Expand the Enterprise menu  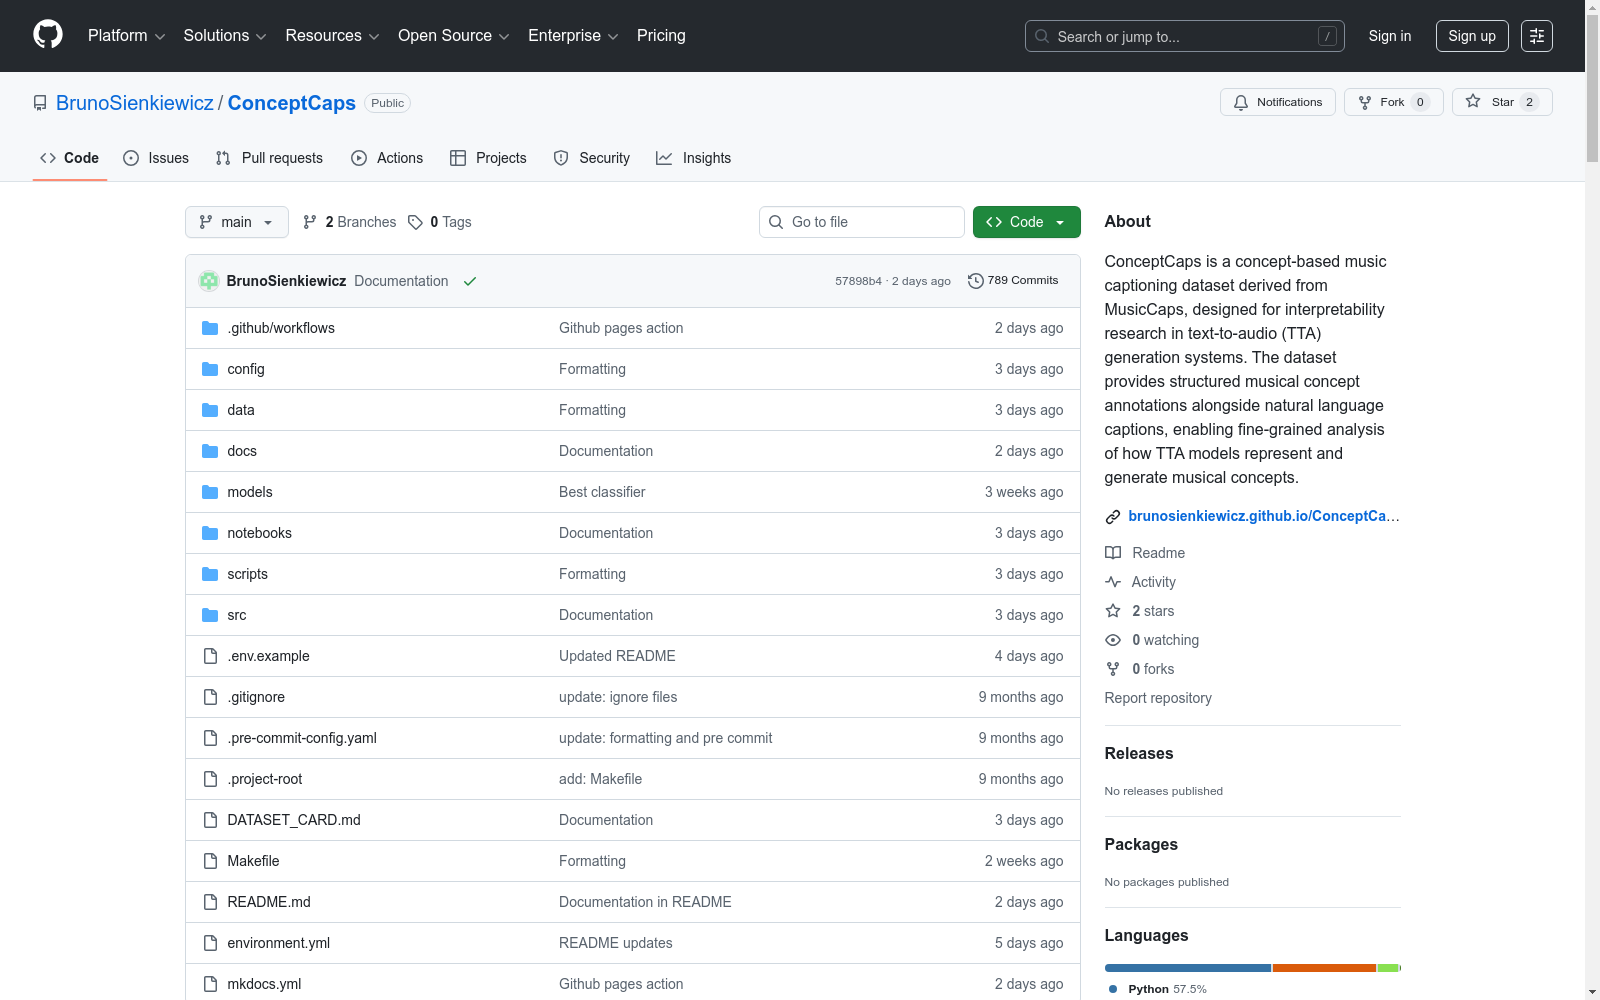click(573, 36)
